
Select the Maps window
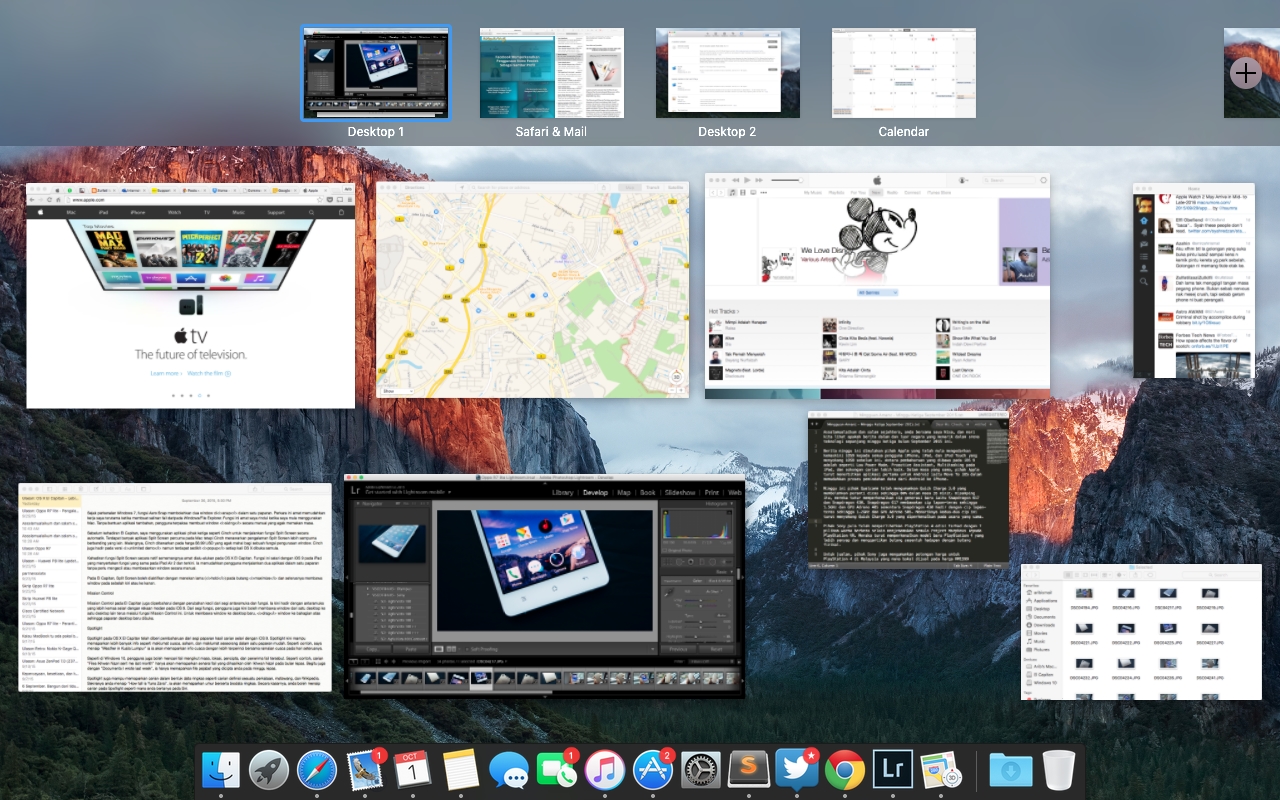[x=532, y=290]
